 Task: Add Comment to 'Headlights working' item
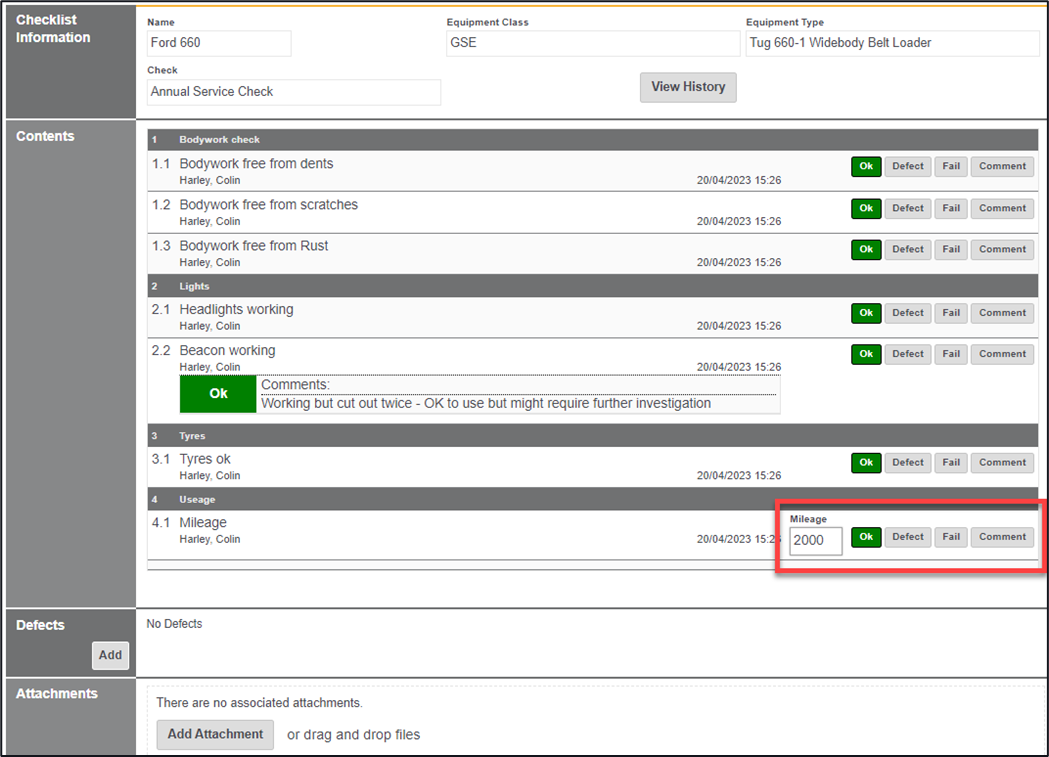coord(1002,313)
